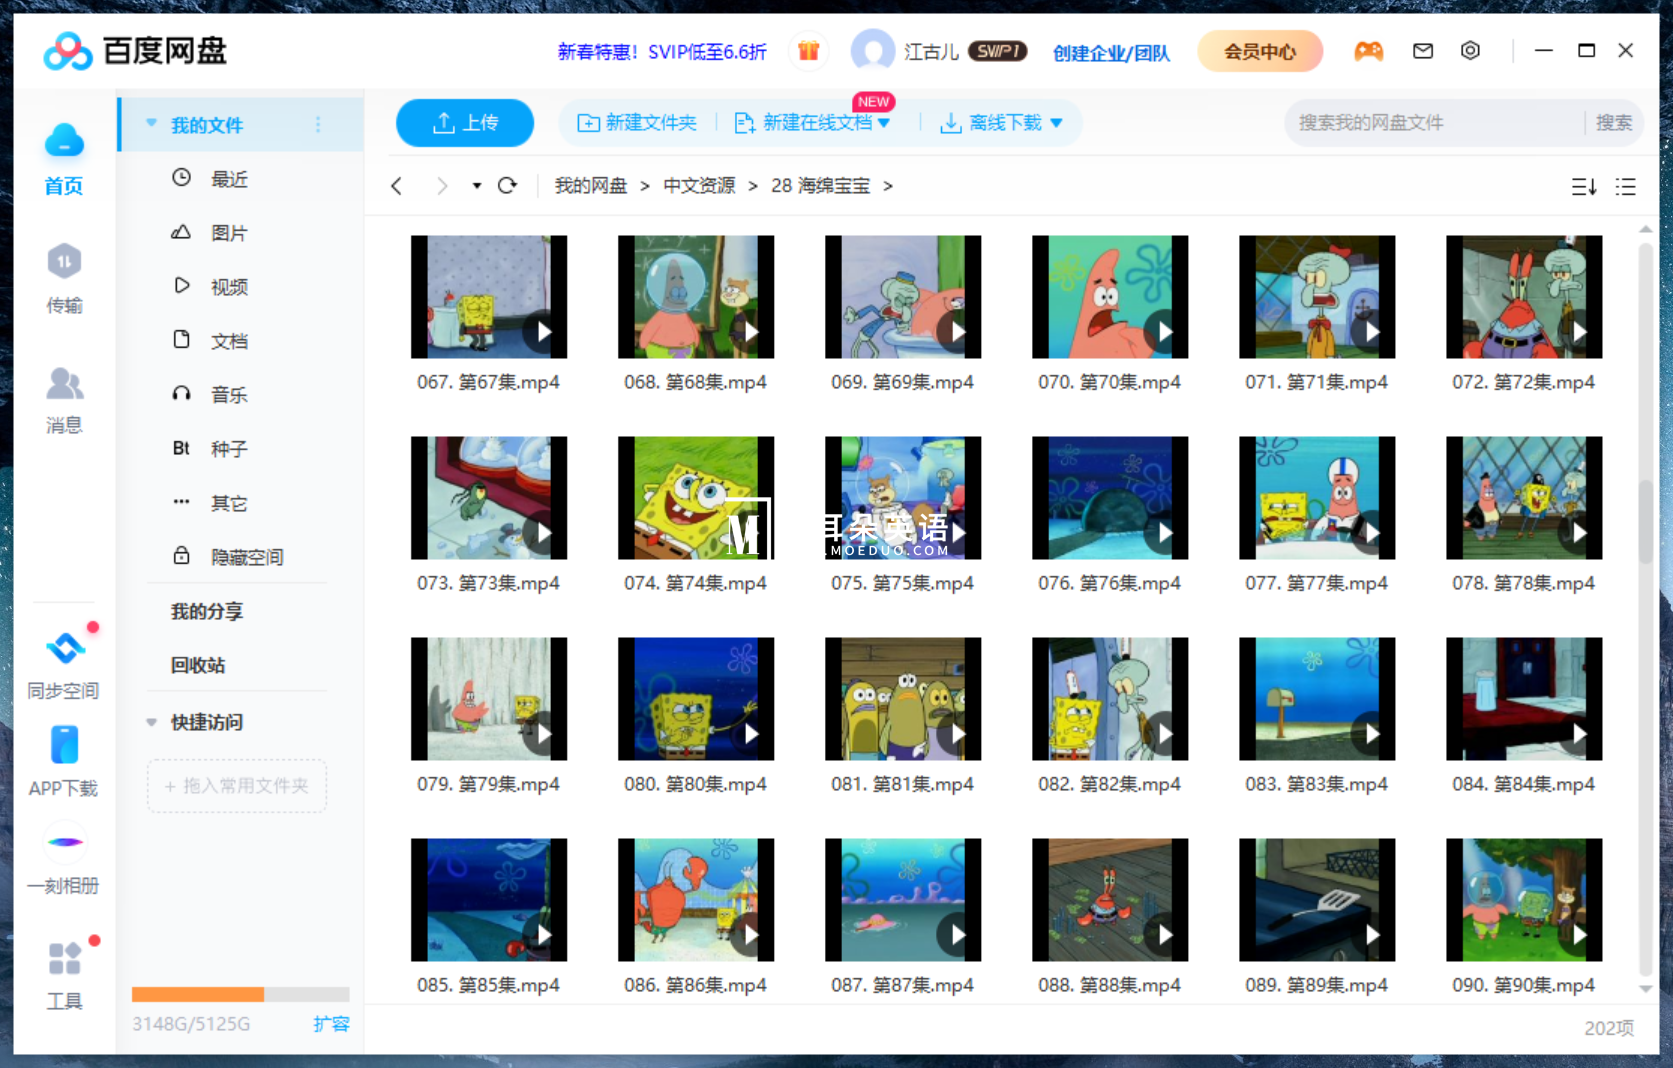The width and height of the screenshot is (1673, 1068).
Task: Open the 传输 (Transfers) panel
Action: [63, 278]
